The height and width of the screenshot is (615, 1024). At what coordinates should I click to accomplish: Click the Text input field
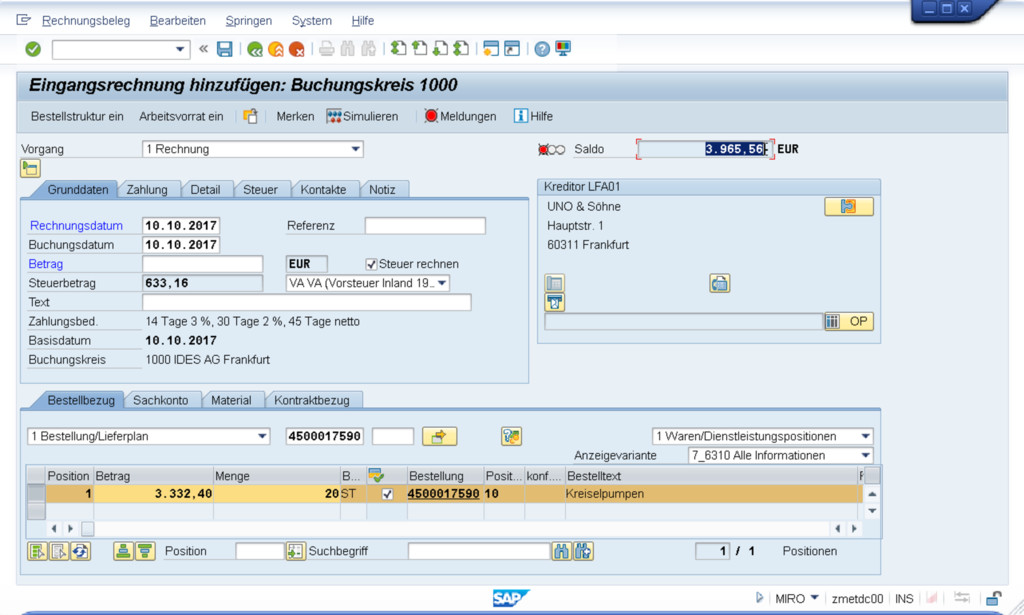pos(306,302)
